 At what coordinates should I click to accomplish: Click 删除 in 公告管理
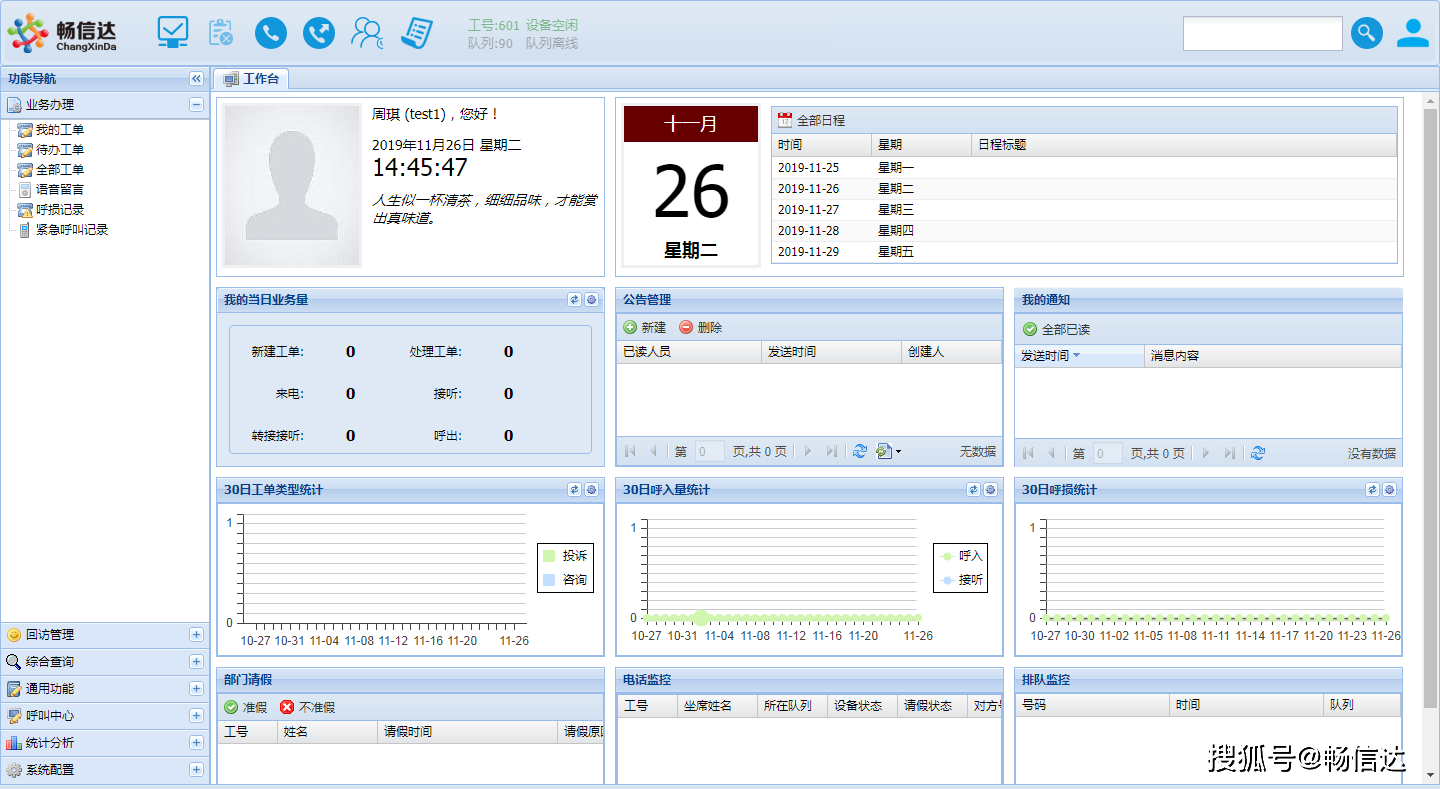[x=700, y=328]
